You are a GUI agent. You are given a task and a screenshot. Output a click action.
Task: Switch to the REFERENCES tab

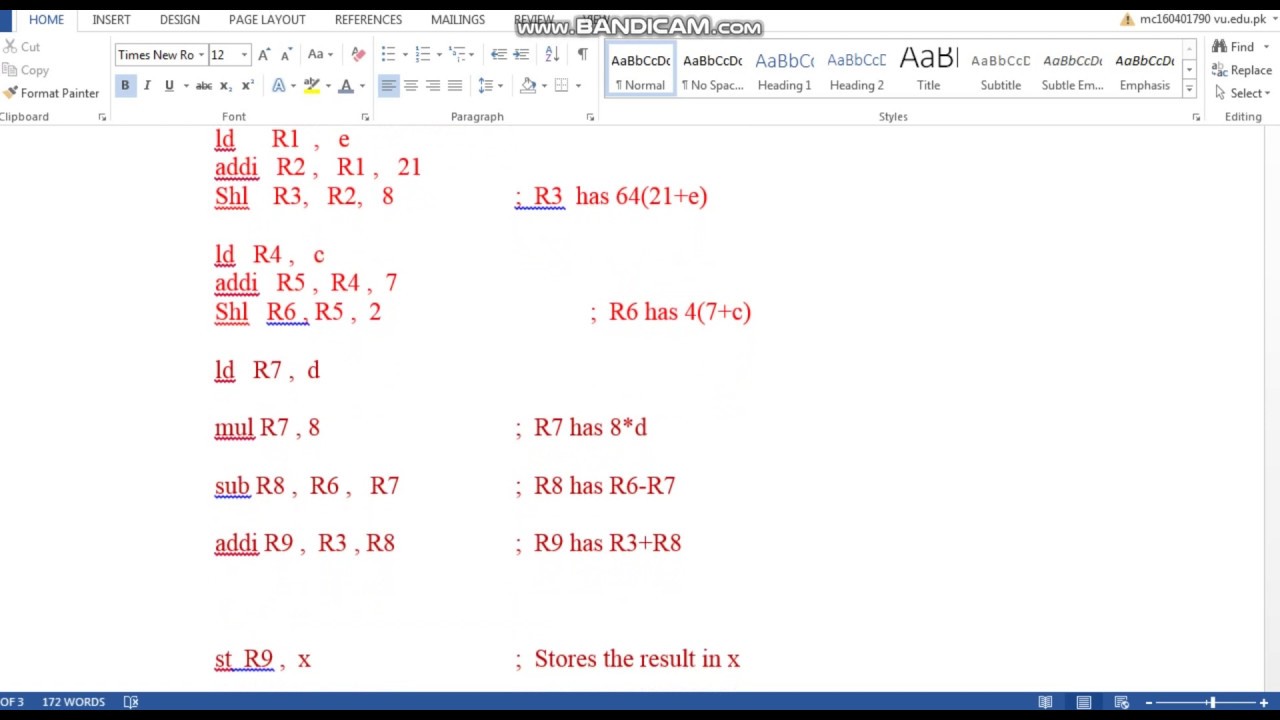pos(368,19)
